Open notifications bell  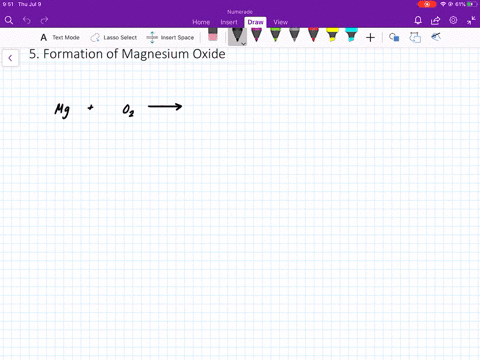click(x=418, y=20)
